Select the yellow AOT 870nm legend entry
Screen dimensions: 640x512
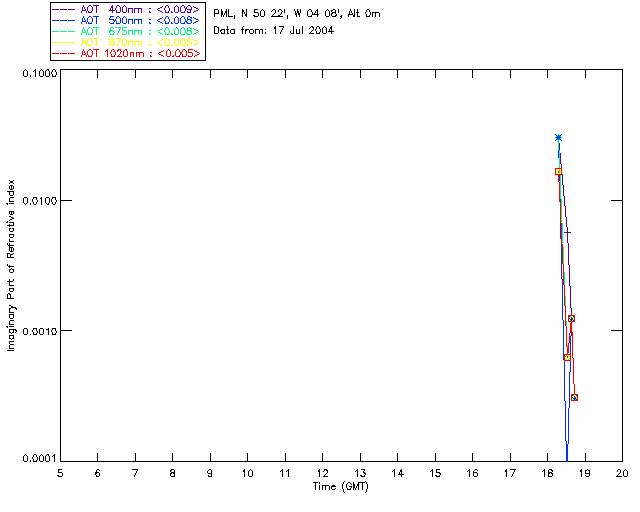pos(127,42)
